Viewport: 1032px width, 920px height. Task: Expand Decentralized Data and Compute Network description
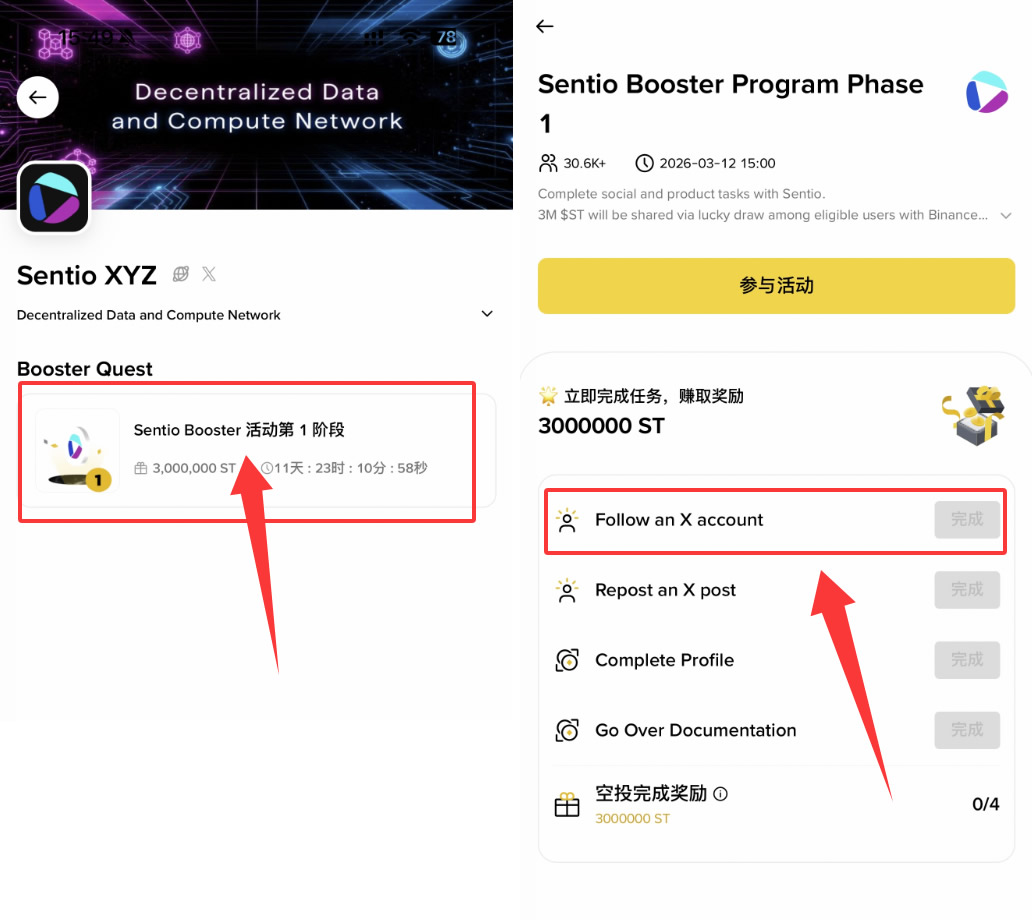[487, 314]
